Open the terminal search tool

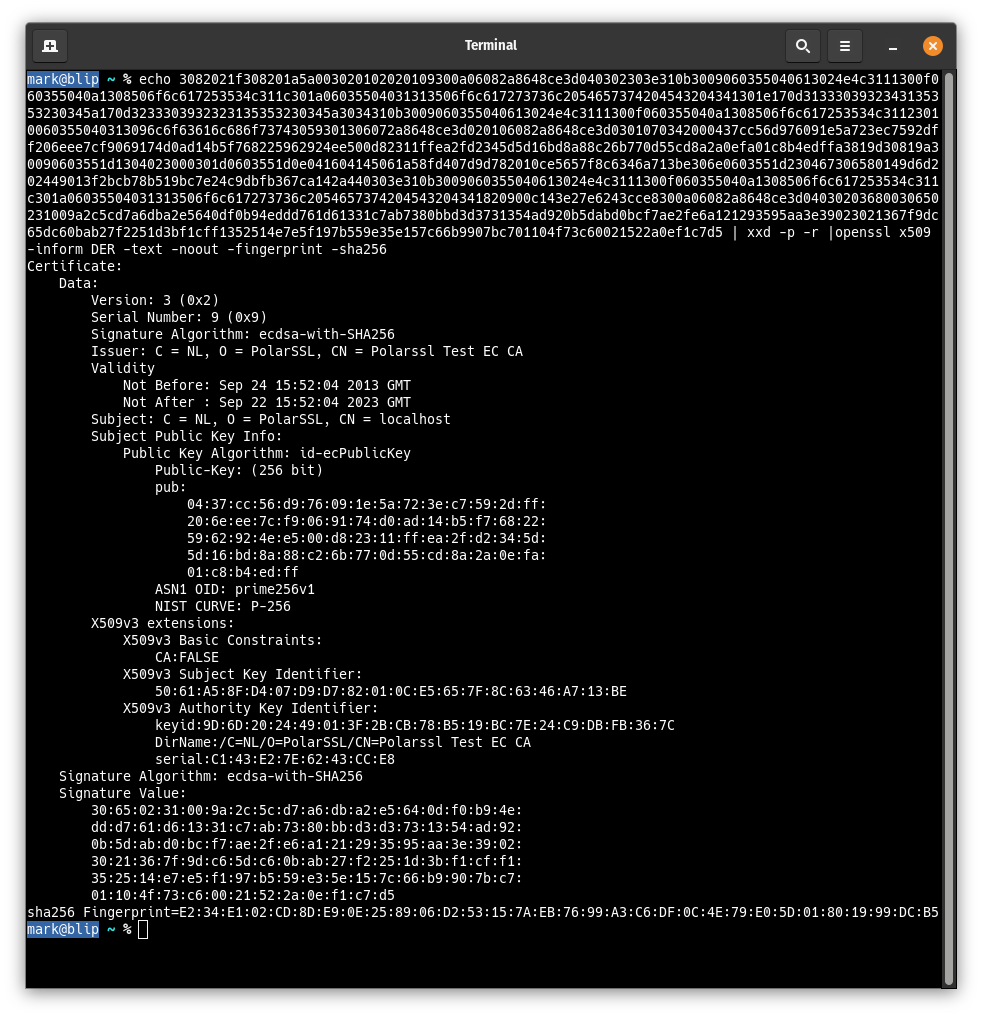[x=802, y=45]
